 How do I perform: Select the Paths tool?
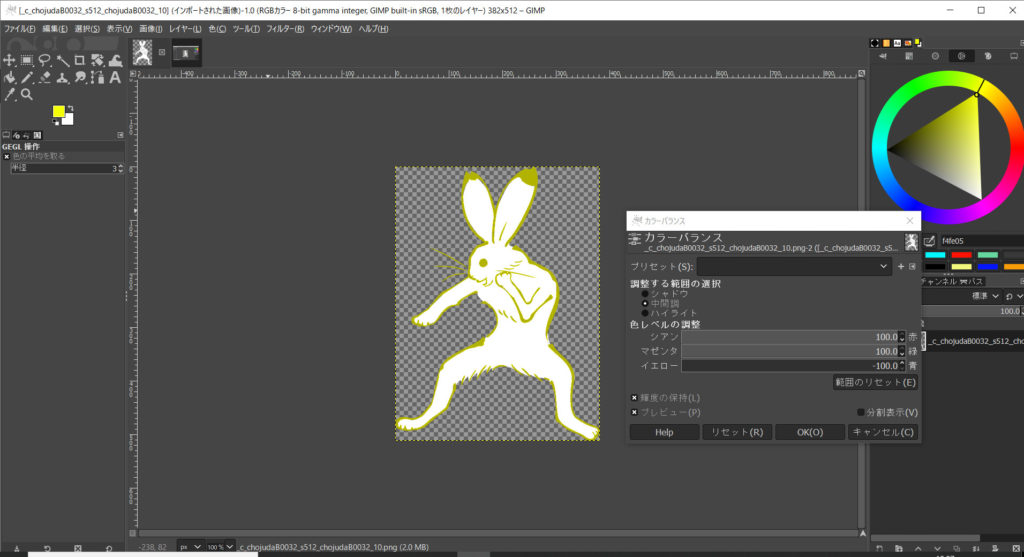(x=97, y=78)
